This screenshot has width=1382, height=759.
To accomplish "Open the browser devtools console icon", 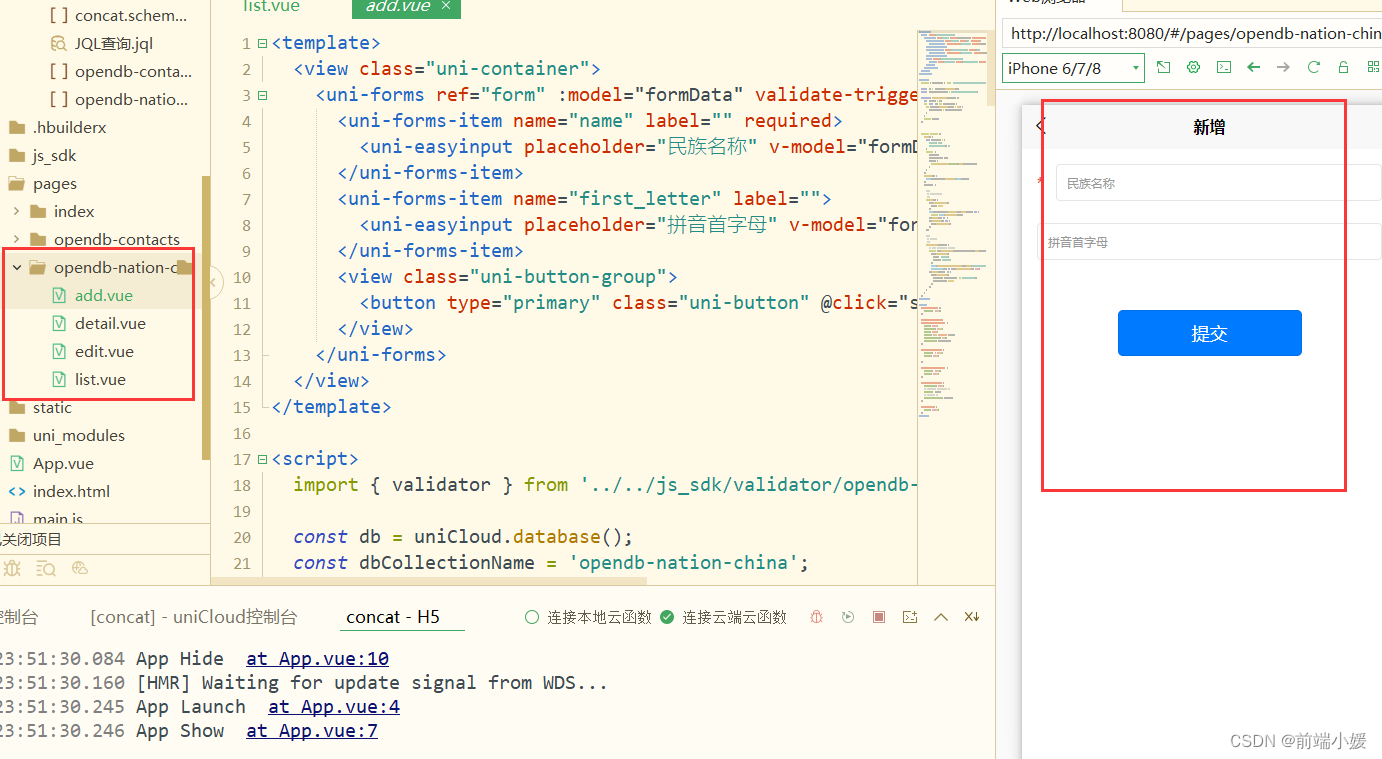I will point(1223,67).
